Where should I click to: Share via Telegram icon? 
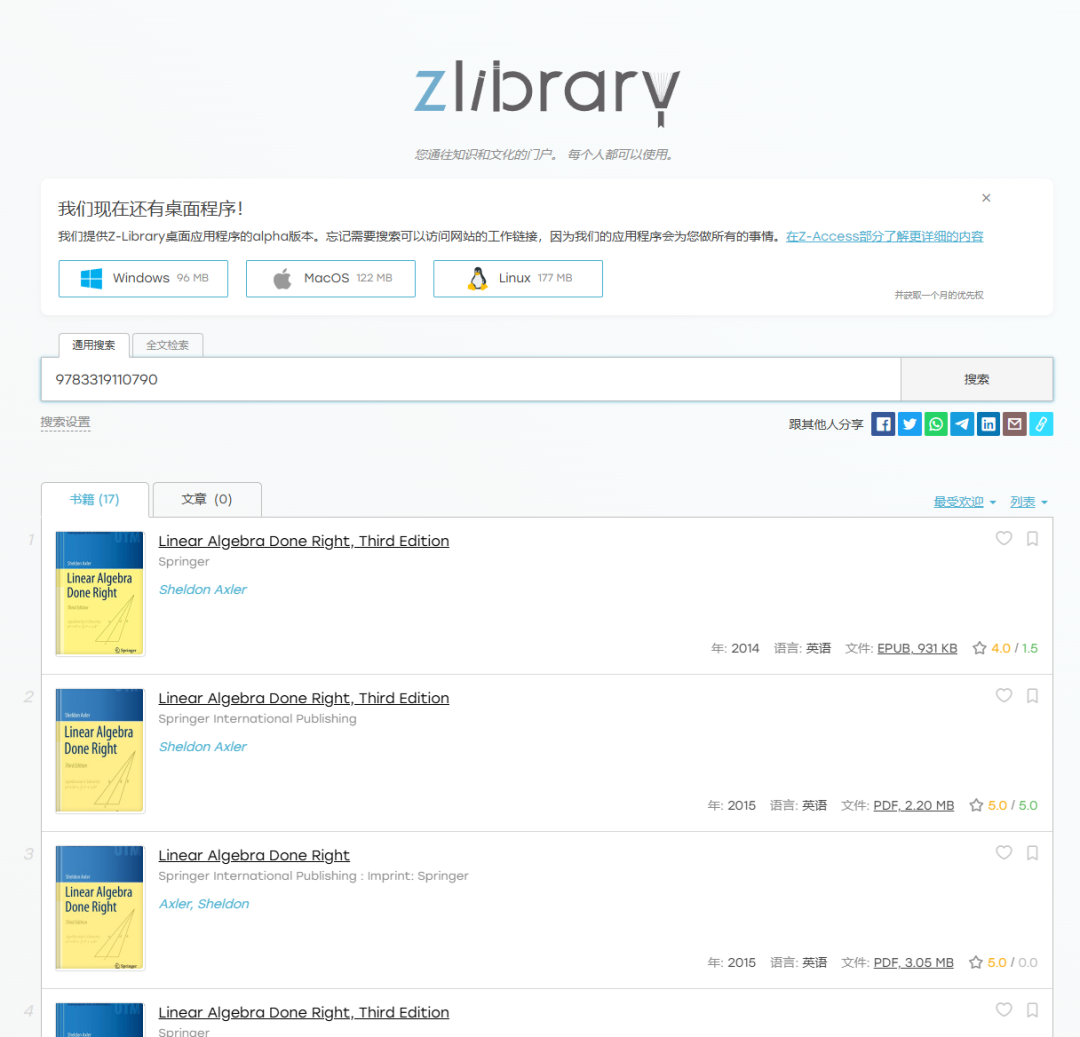(x=962, y=424)
